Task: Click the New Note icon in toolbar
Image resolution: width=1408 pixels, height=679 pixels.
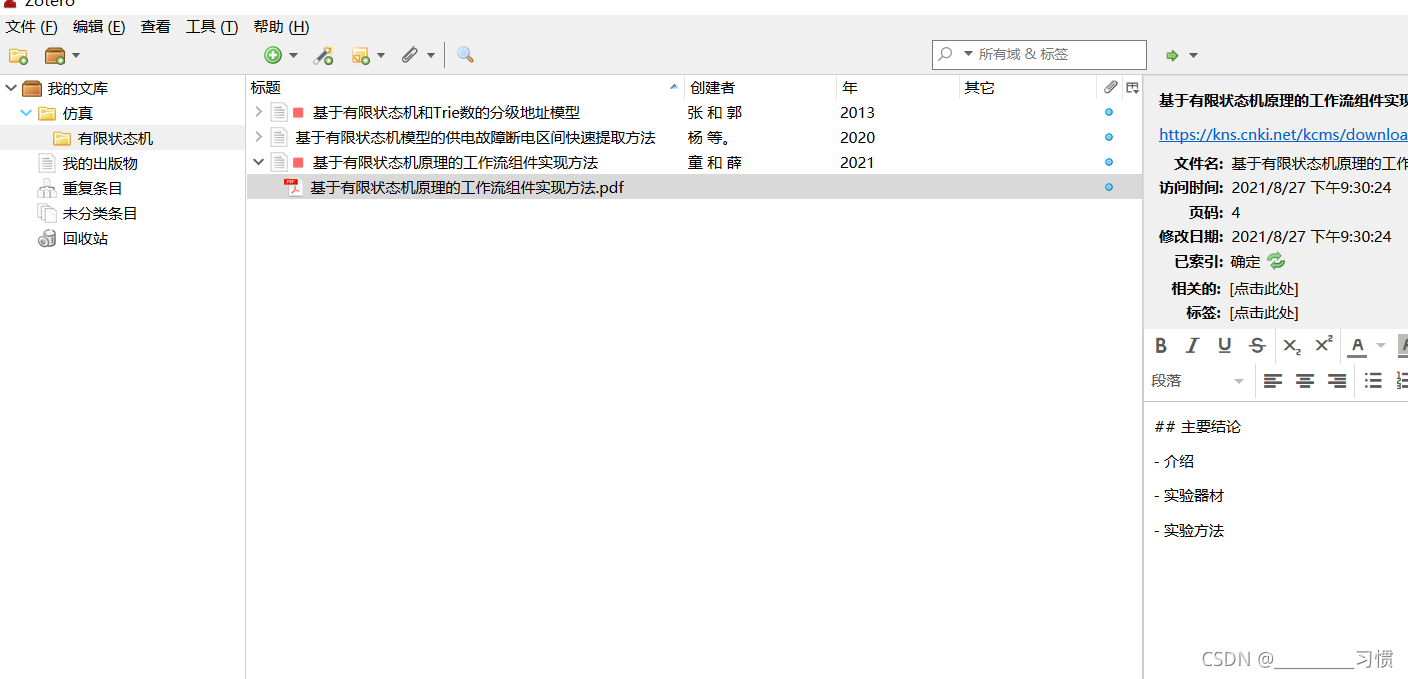Action: [x=360, y=56]
